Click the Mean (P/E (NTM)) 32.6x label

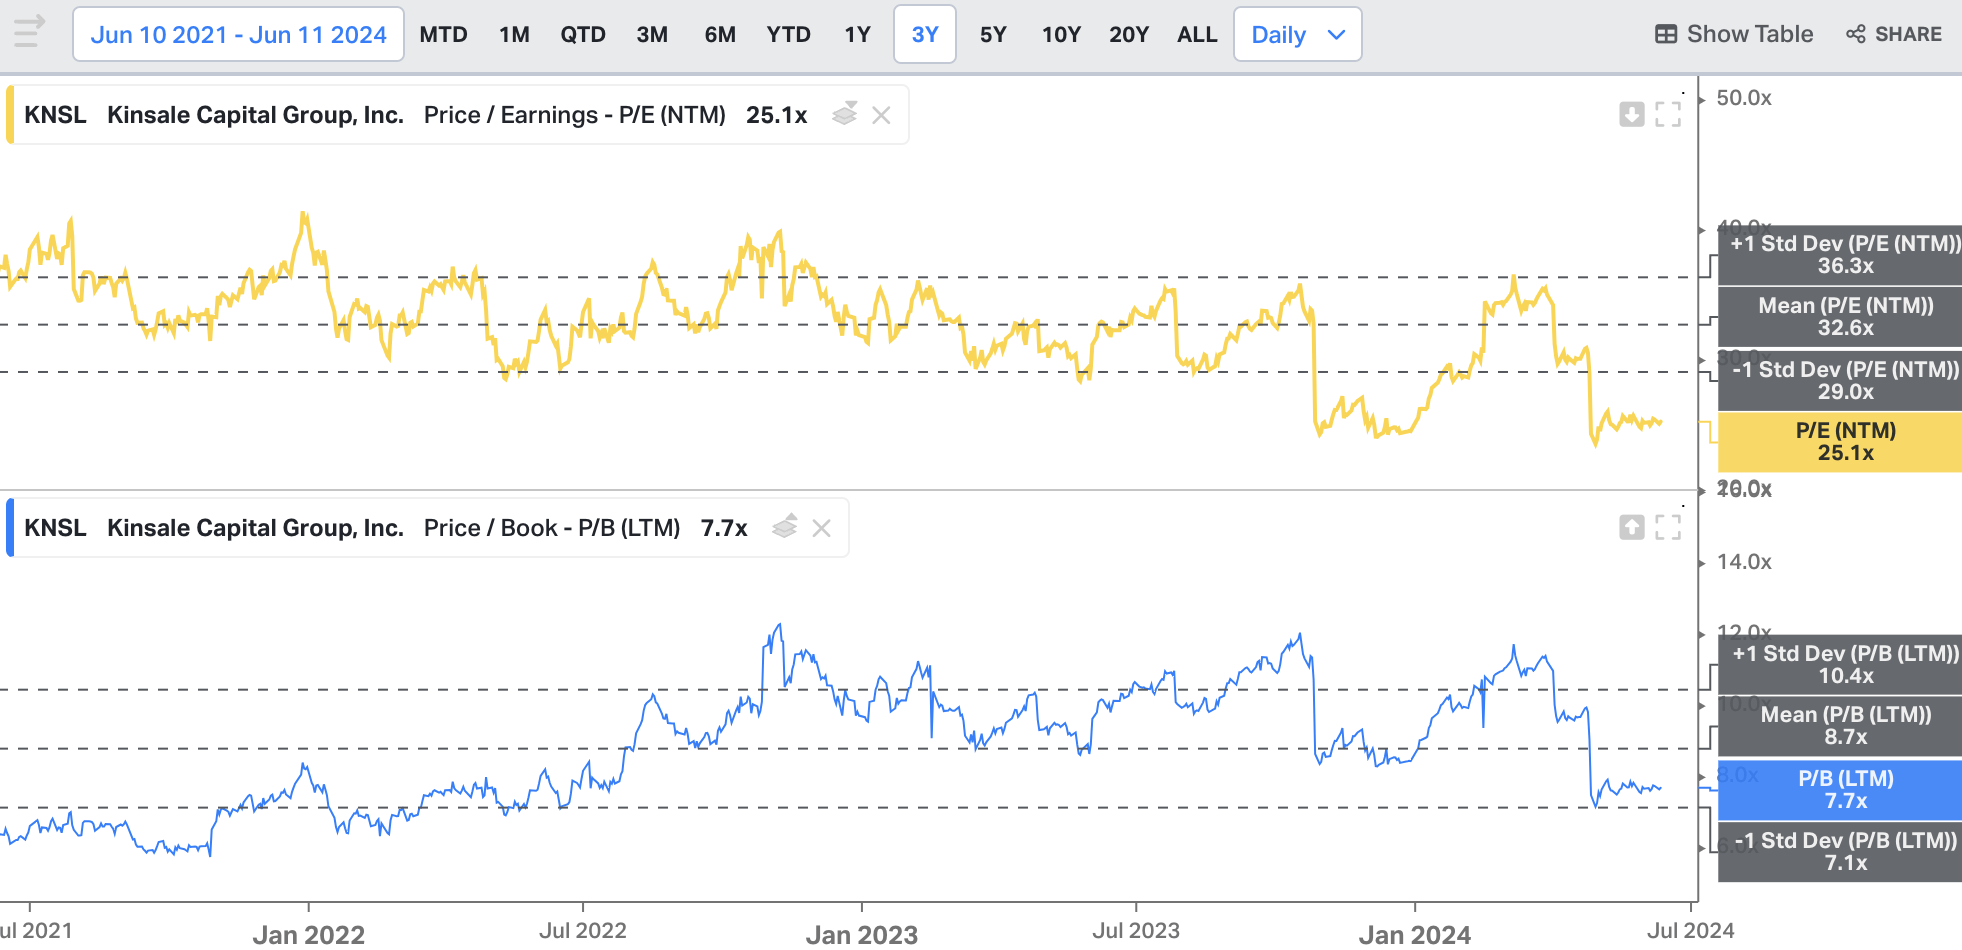[1840, 317]
